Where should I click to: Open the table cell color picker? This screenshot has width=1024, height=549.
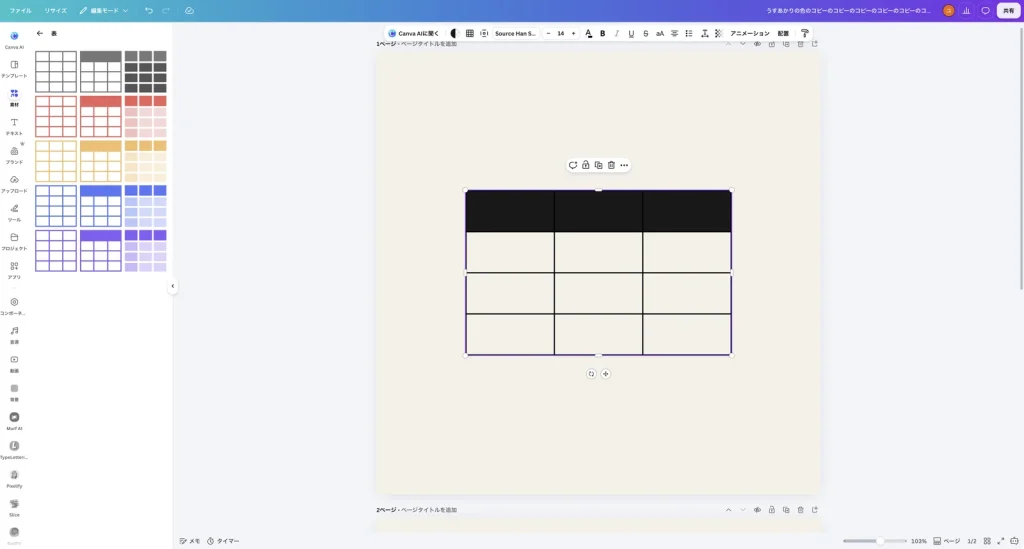(455, 33)
